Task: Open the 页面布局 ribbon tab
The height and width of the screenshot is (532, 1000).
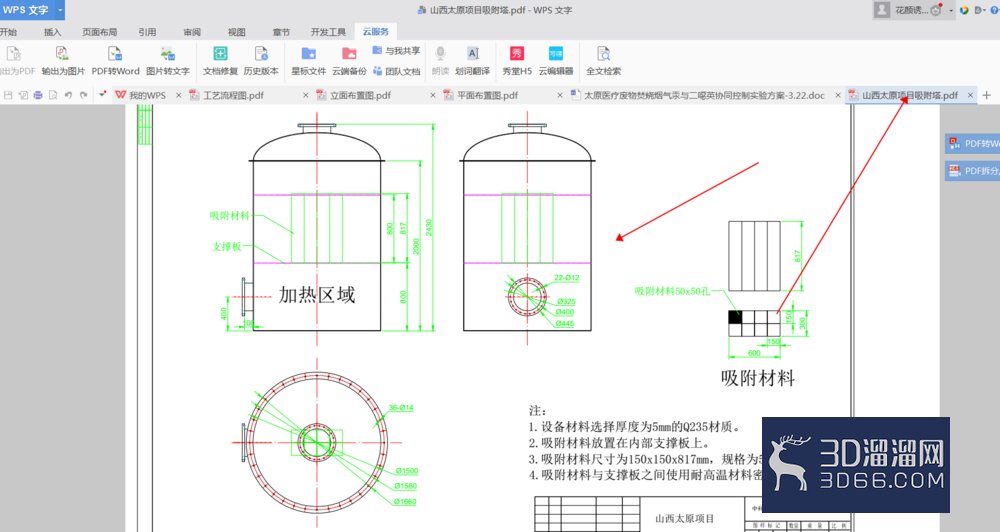Action: click(99, 32)
